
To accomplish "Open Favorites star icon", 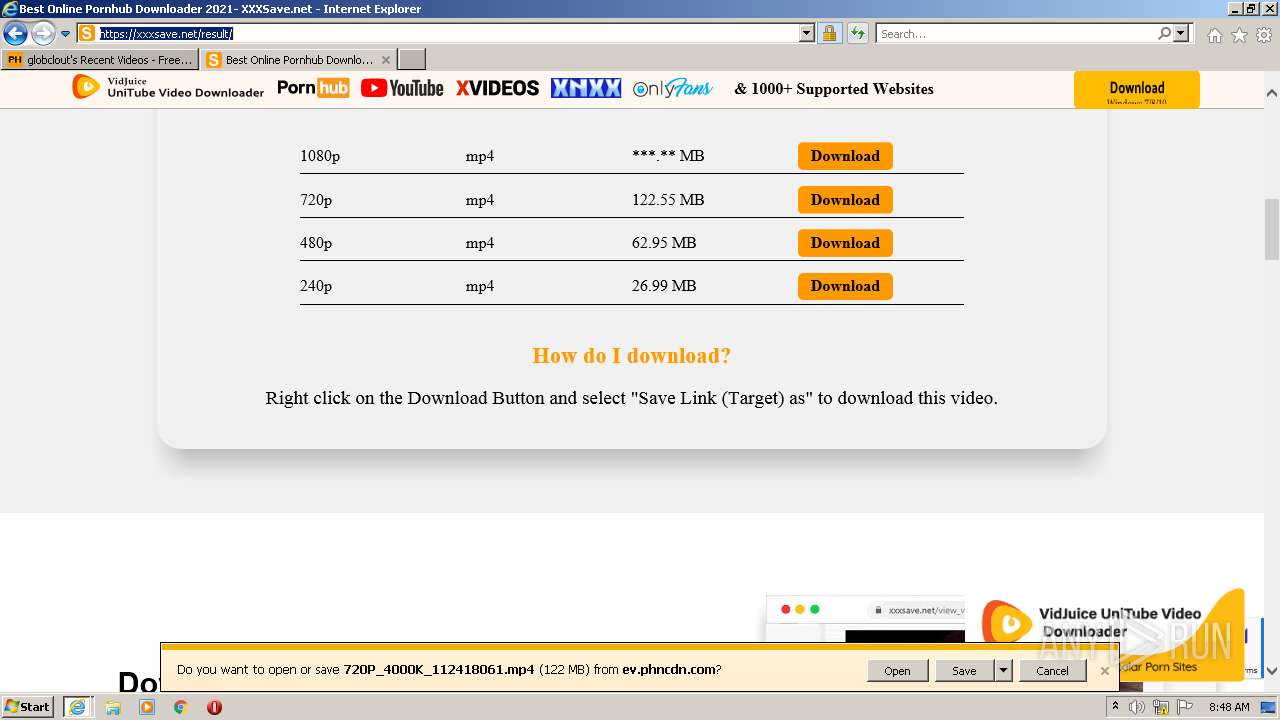I will (1239, 35).
